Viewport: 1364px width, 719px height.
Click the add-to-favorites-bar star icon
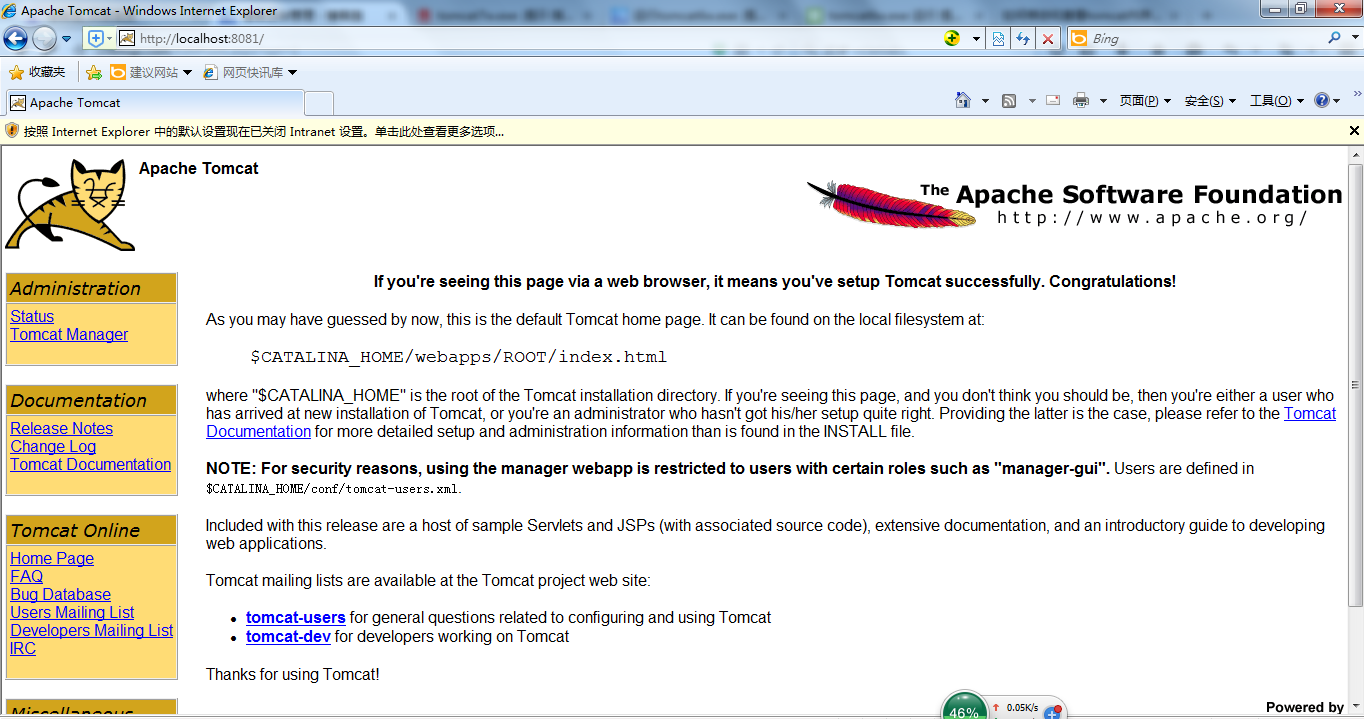[x=94, y=72]
